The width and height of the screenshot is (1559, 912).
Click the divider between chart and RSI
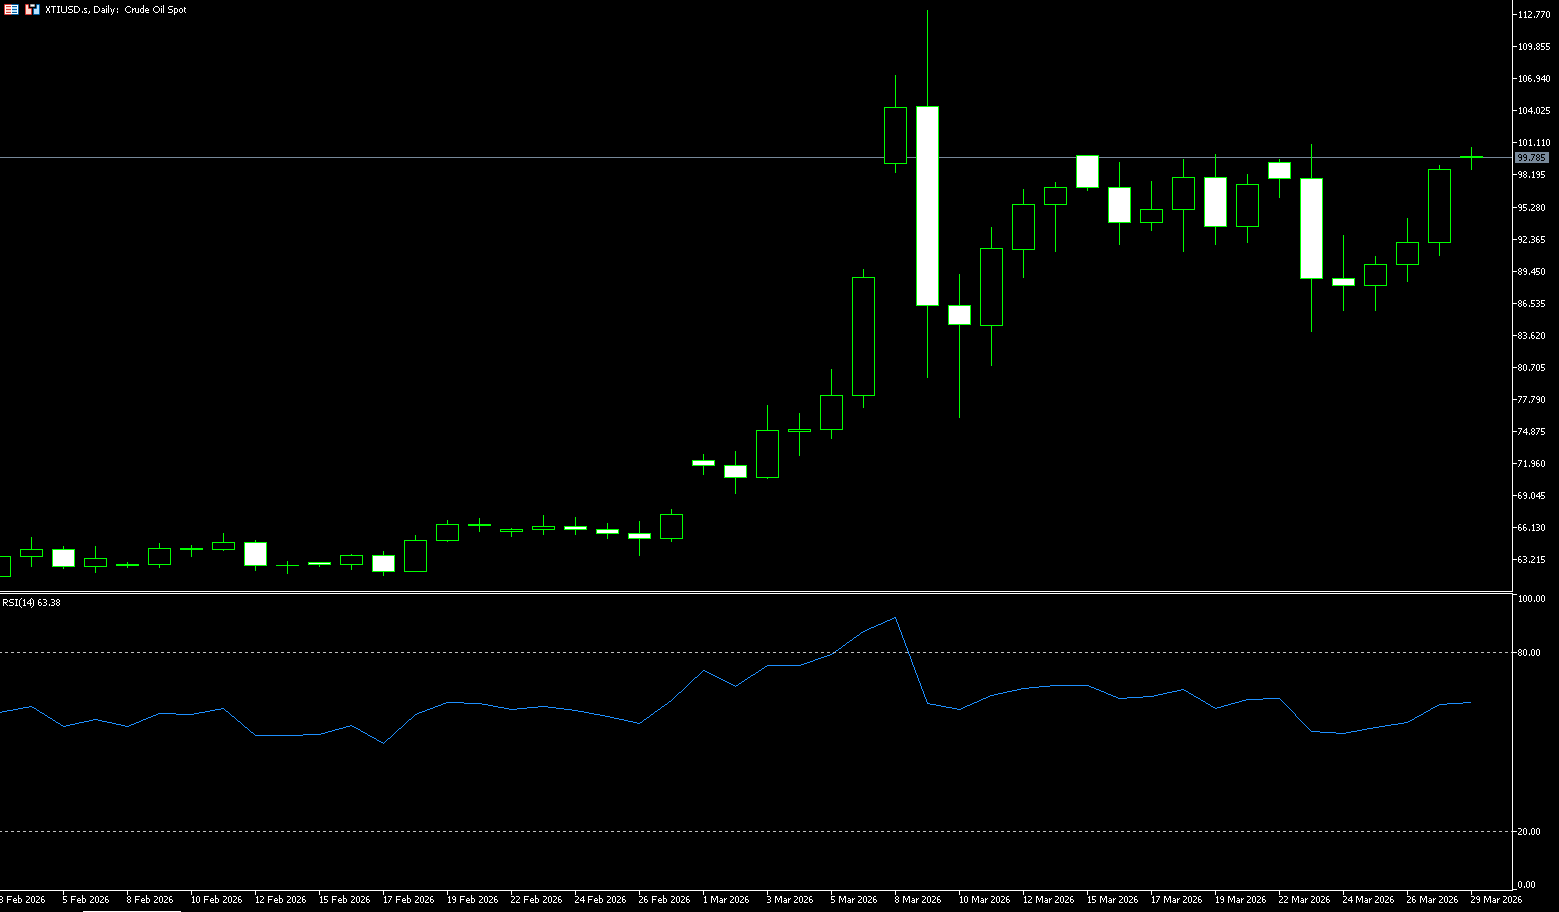(x=750, y=593)
